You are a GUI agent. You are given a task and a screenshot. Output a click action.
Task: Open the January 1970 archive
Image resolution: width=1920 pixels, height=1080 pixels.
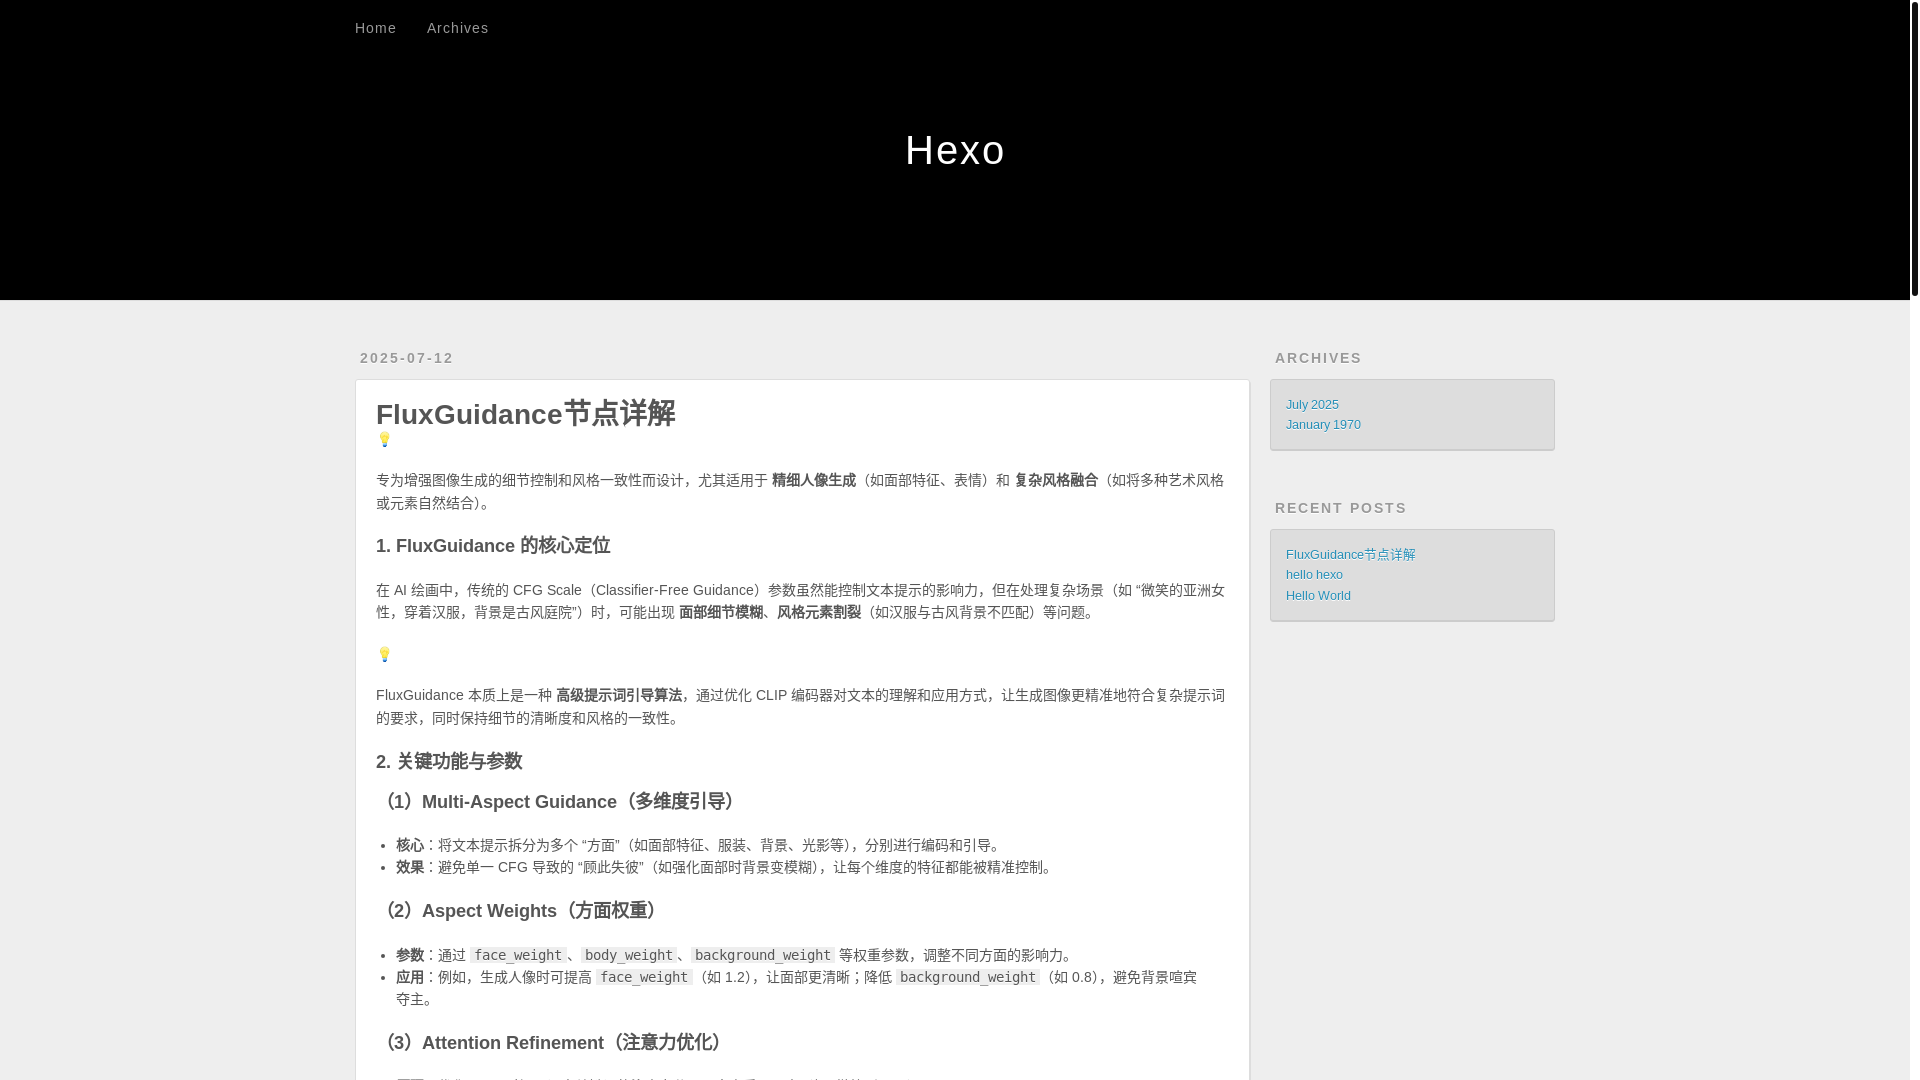coord(1323,425)
